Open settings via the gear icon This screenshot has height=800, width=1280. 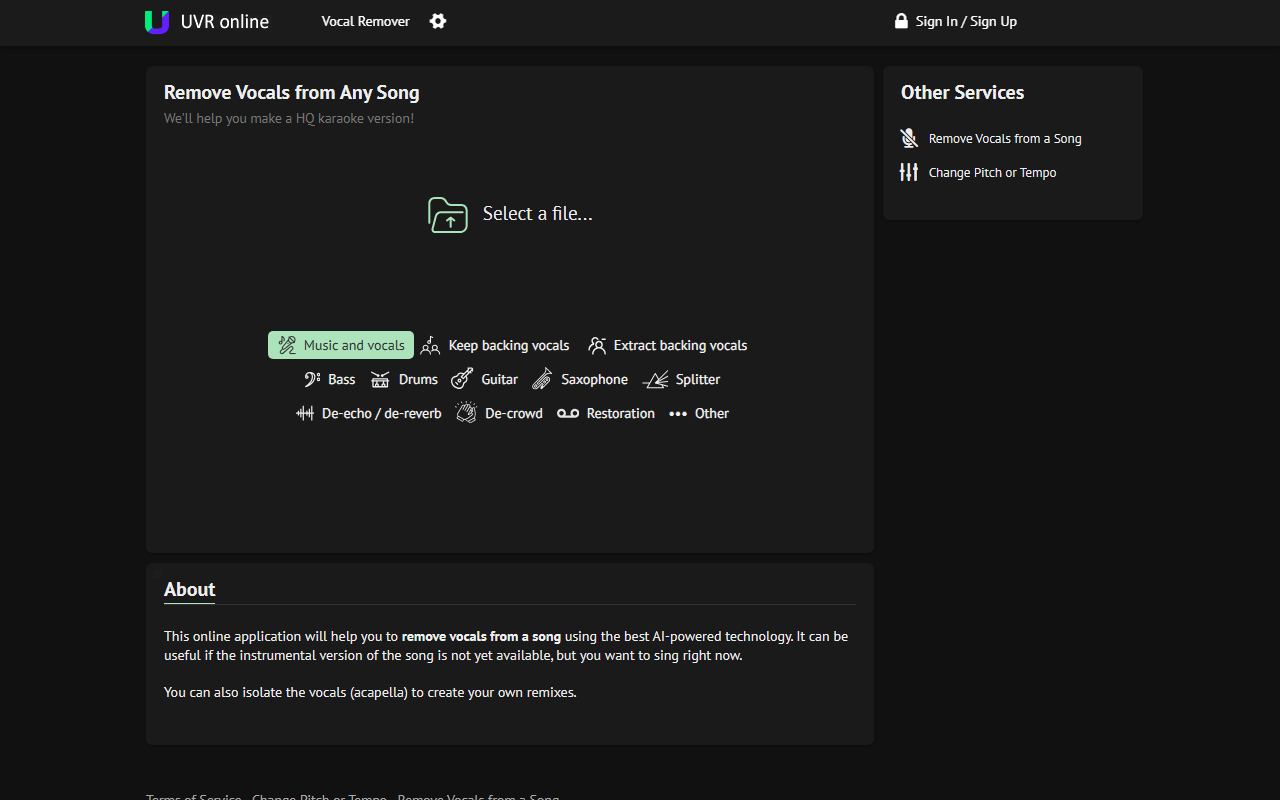pyautogui.click(x=438, y=21)
